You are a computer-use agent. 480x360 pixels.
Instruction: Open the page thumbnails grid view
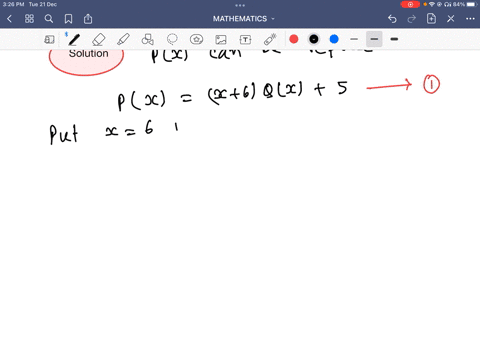(29, 19)
